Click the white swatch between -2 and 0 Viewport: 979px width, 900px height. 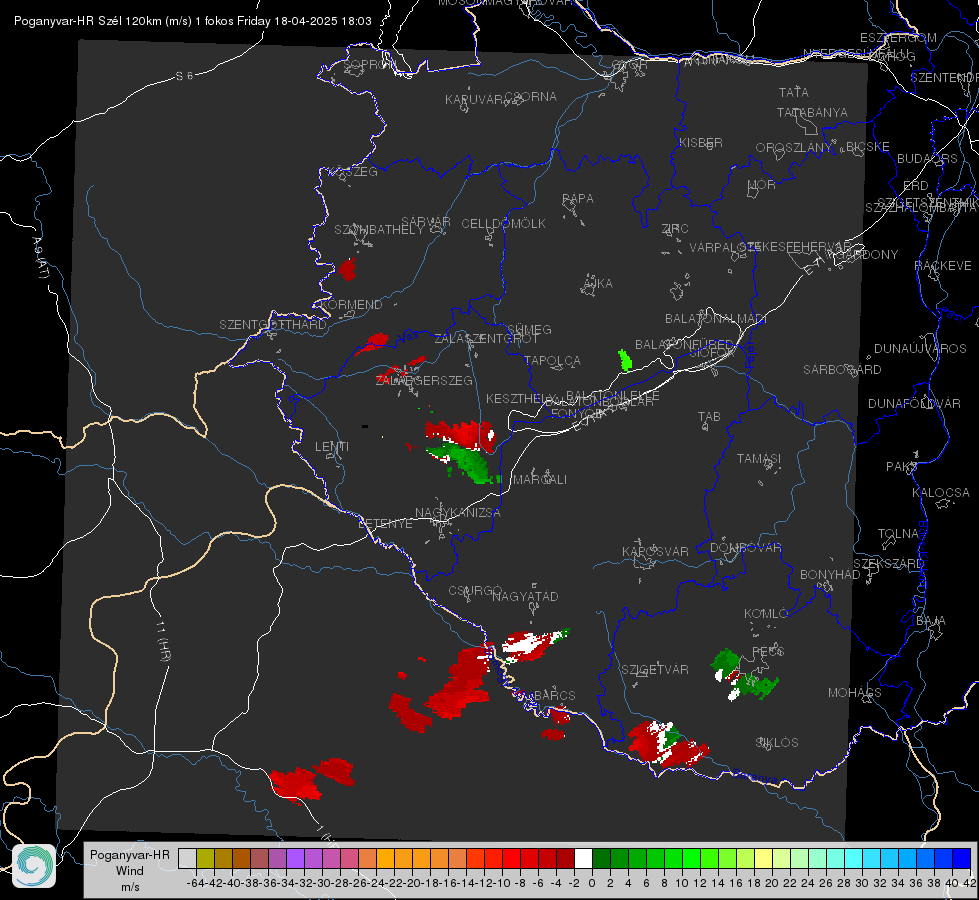coord(583,858)
